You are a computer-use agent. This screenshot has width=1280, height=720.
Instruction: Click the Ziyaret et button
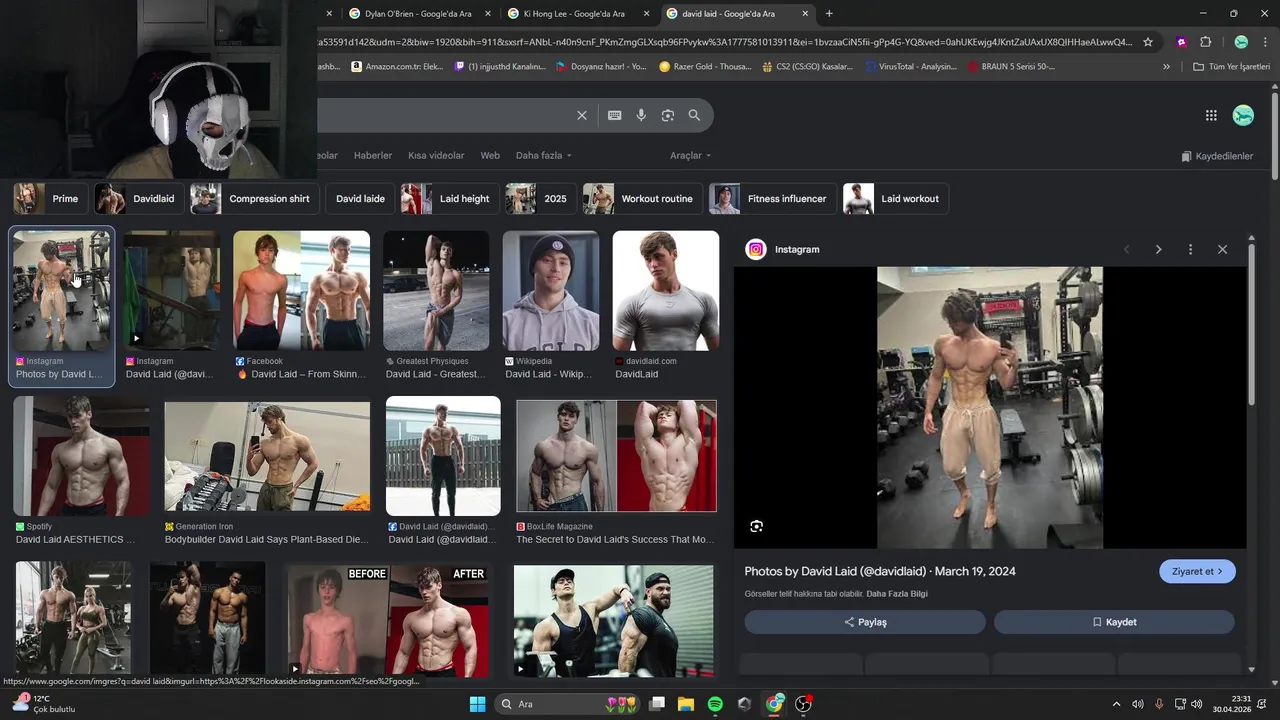coord(1197,571)
